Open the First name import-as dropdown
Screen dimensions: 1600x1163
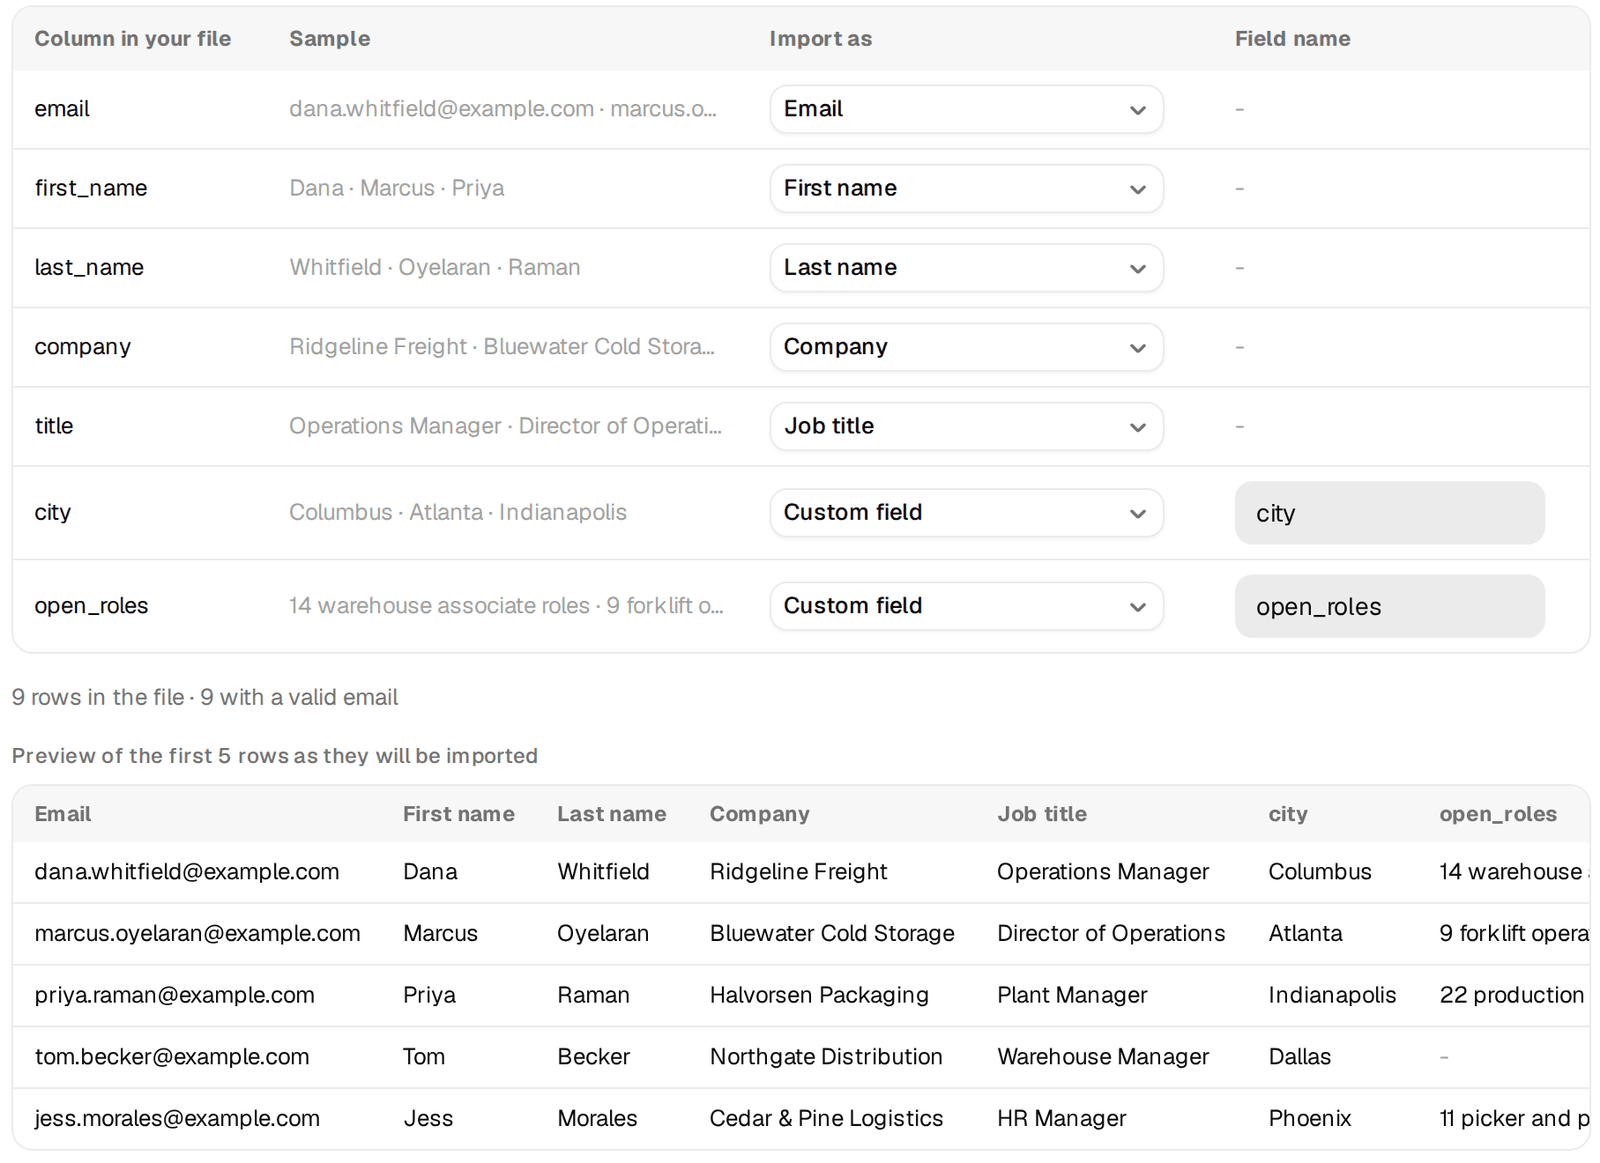(x=966, y=188)
